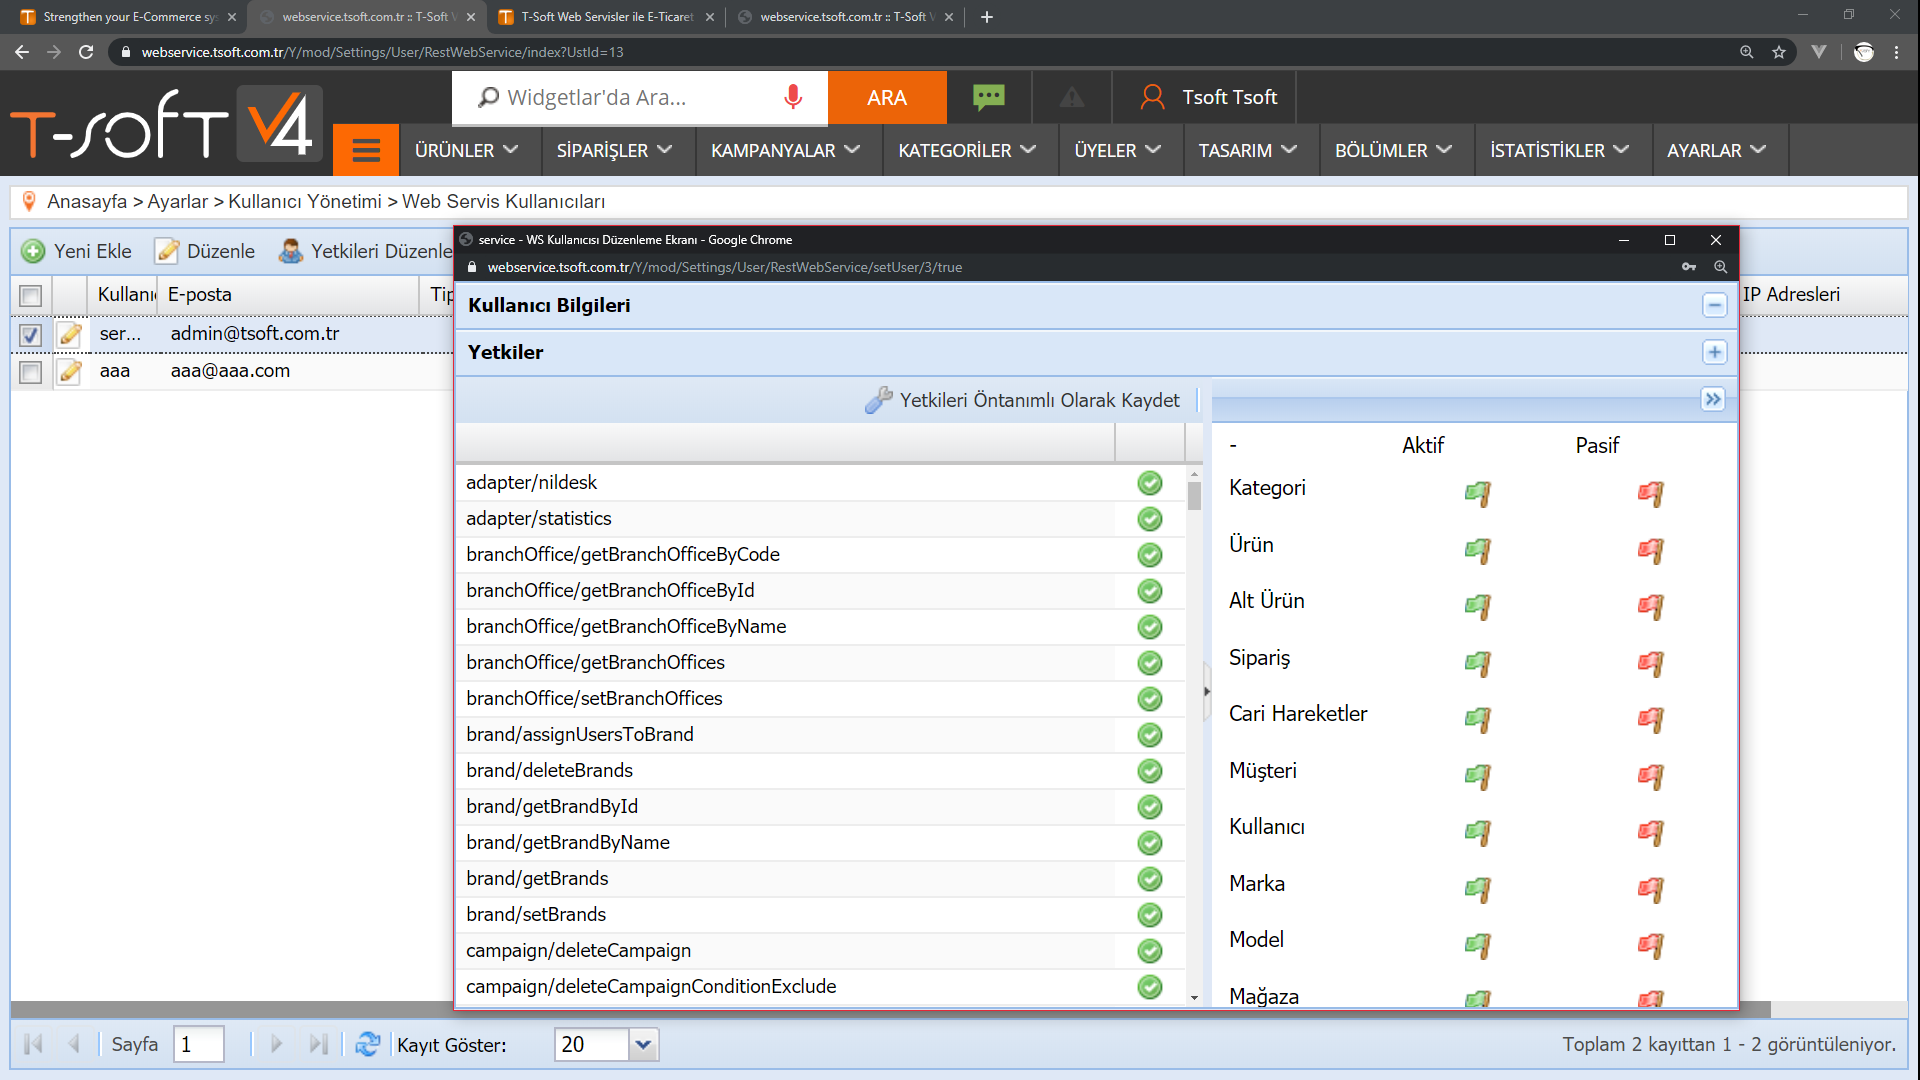Click red Pasif flag for Model

1650,945
